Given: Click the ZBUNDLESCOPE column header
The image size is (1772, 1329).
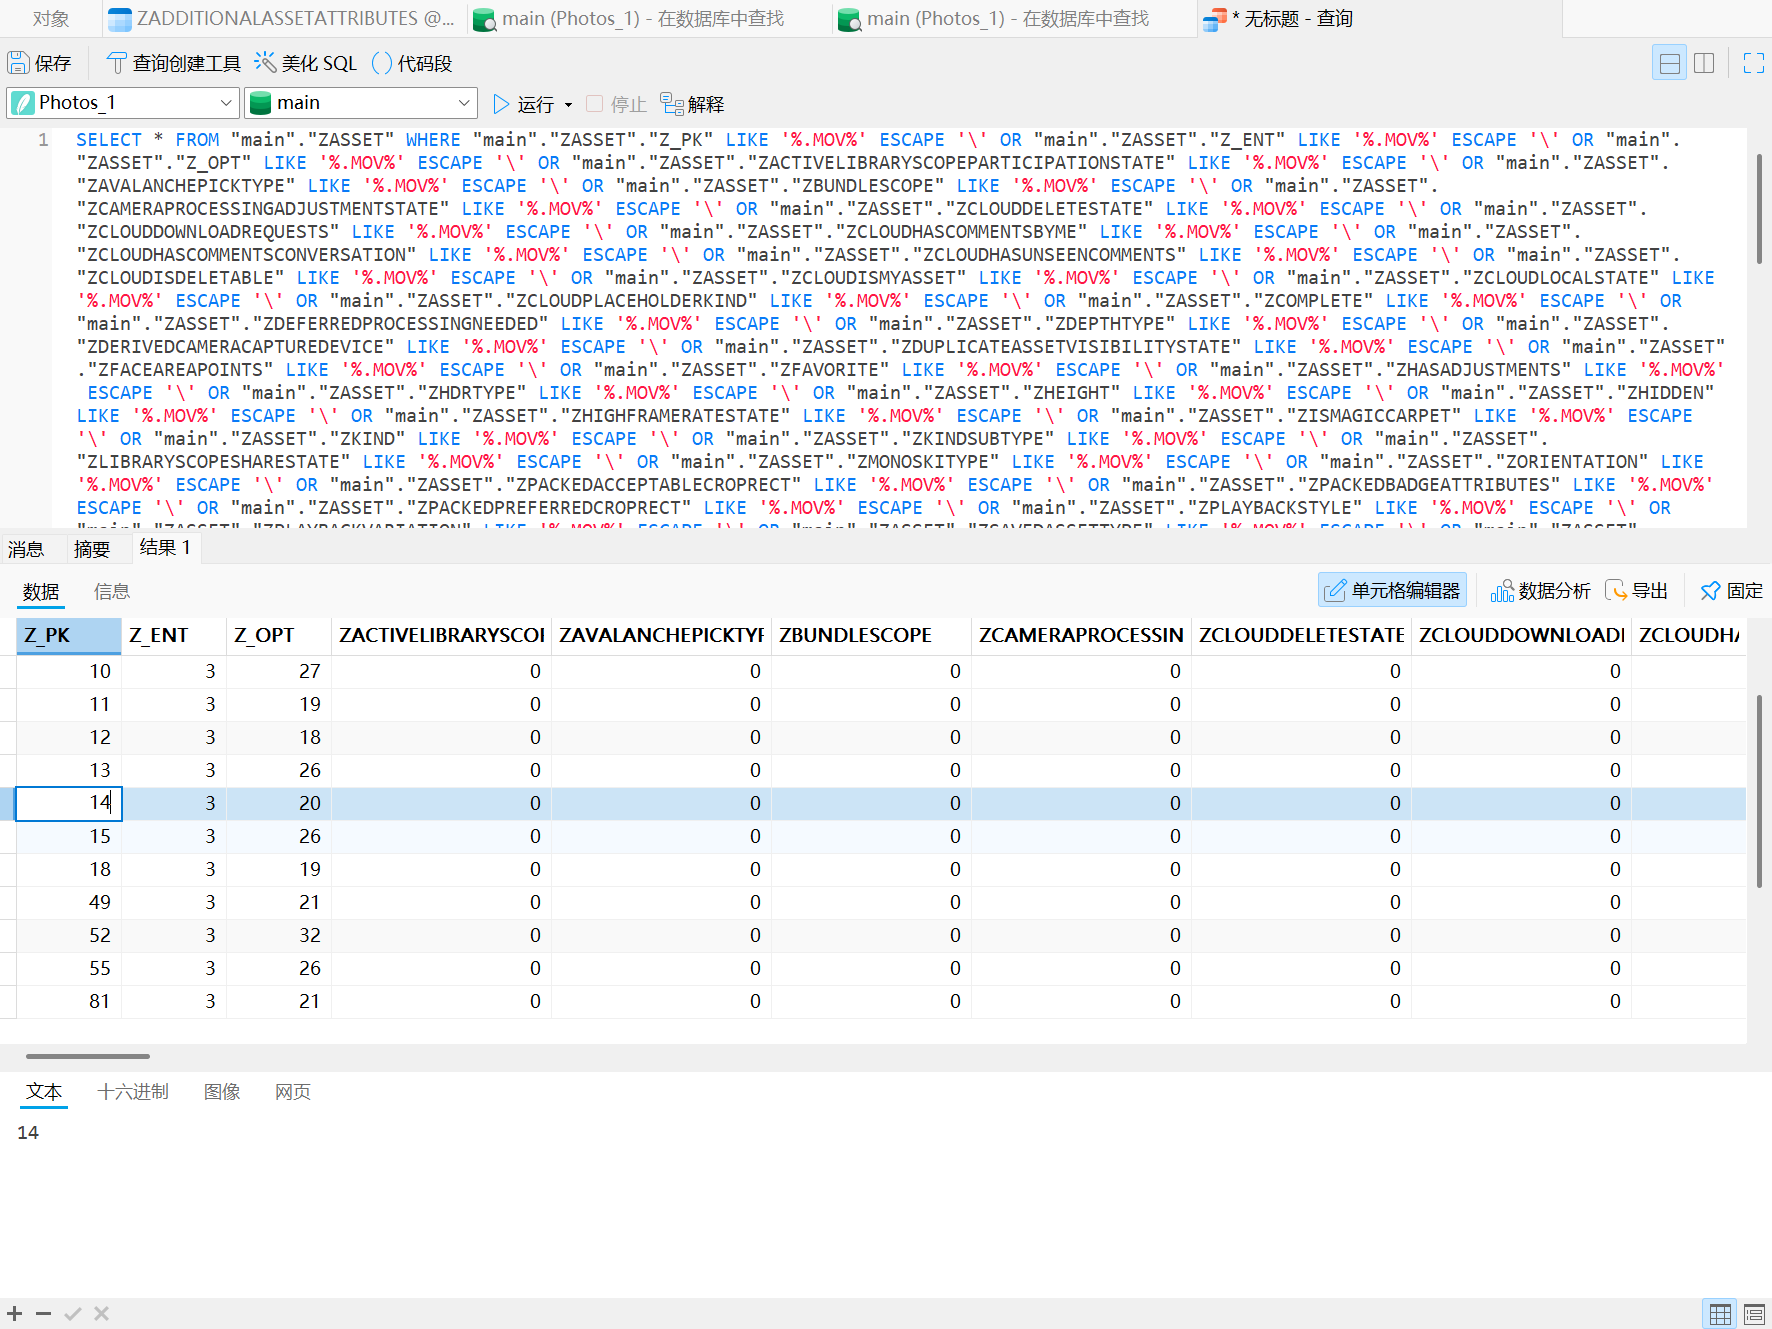Looking at the screenshot, I should point(871,635).
